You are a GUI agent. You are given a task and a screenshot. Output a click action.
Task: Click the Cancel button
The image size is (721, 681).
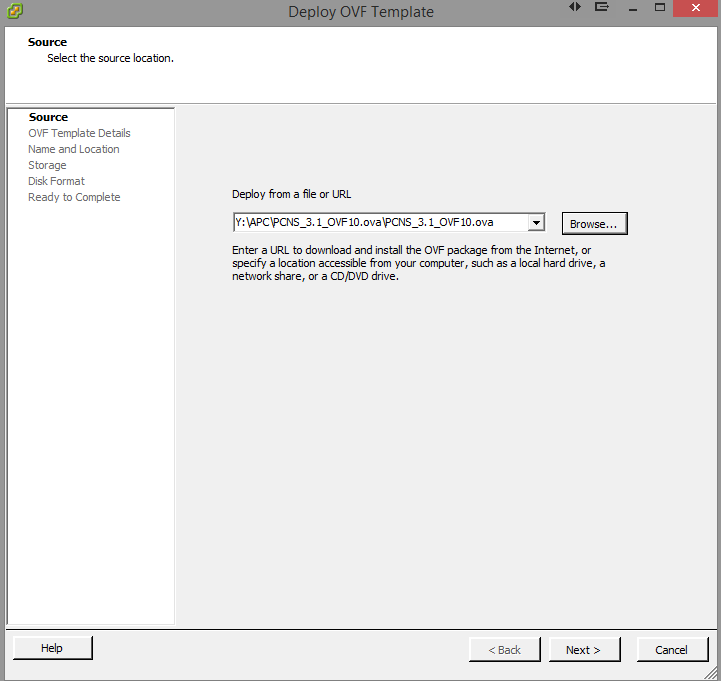[672, 650]
